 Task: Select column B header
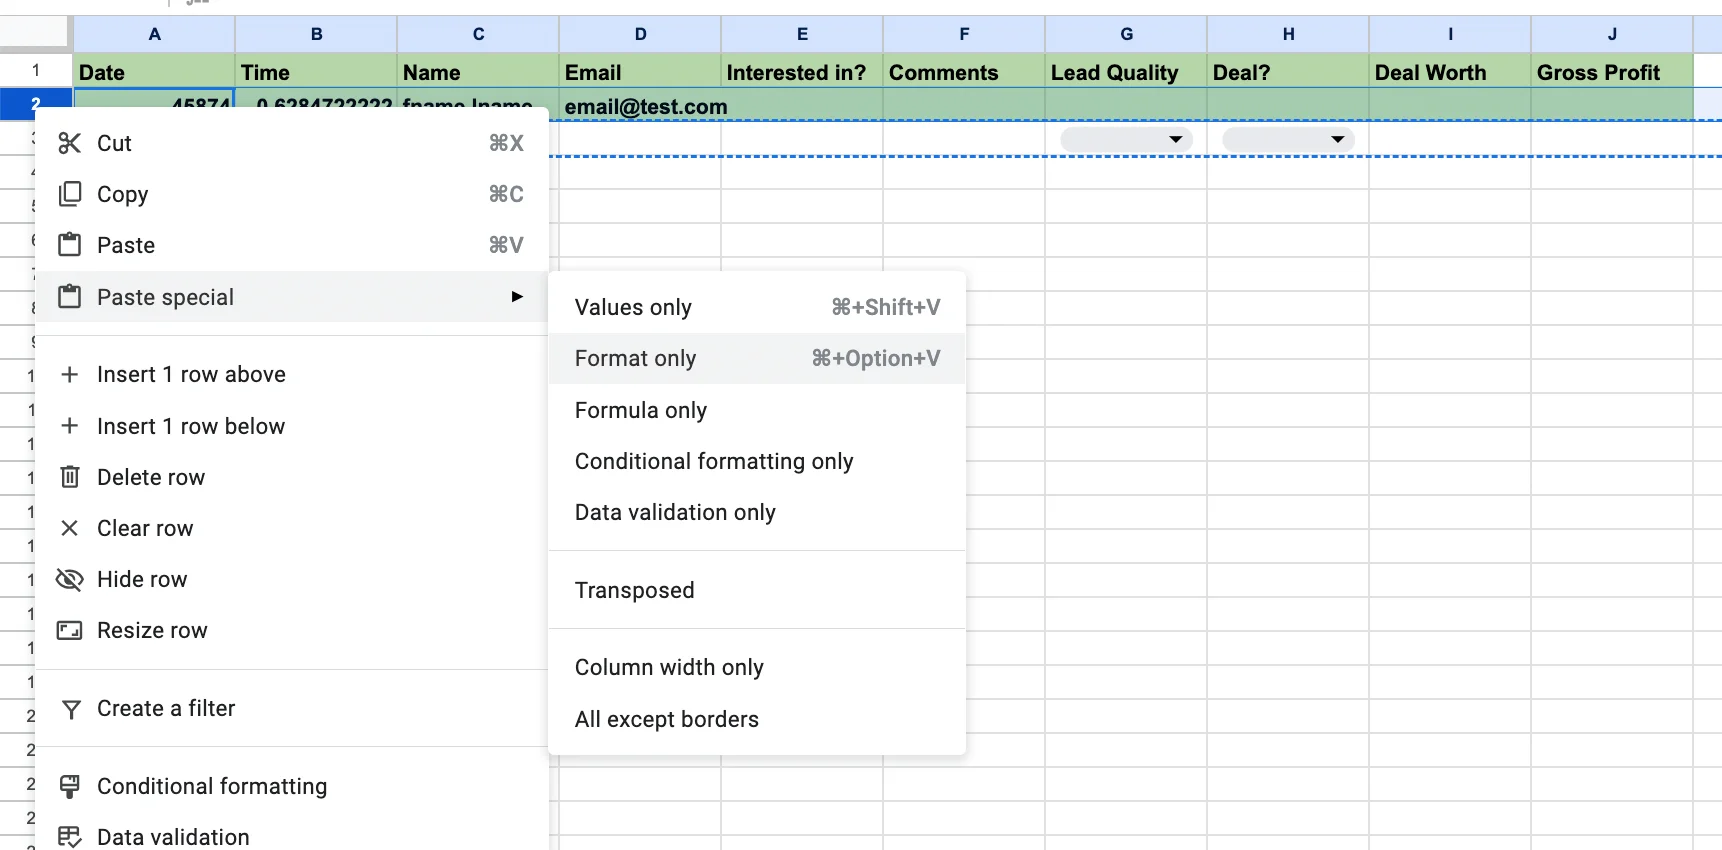coord(316,34)
